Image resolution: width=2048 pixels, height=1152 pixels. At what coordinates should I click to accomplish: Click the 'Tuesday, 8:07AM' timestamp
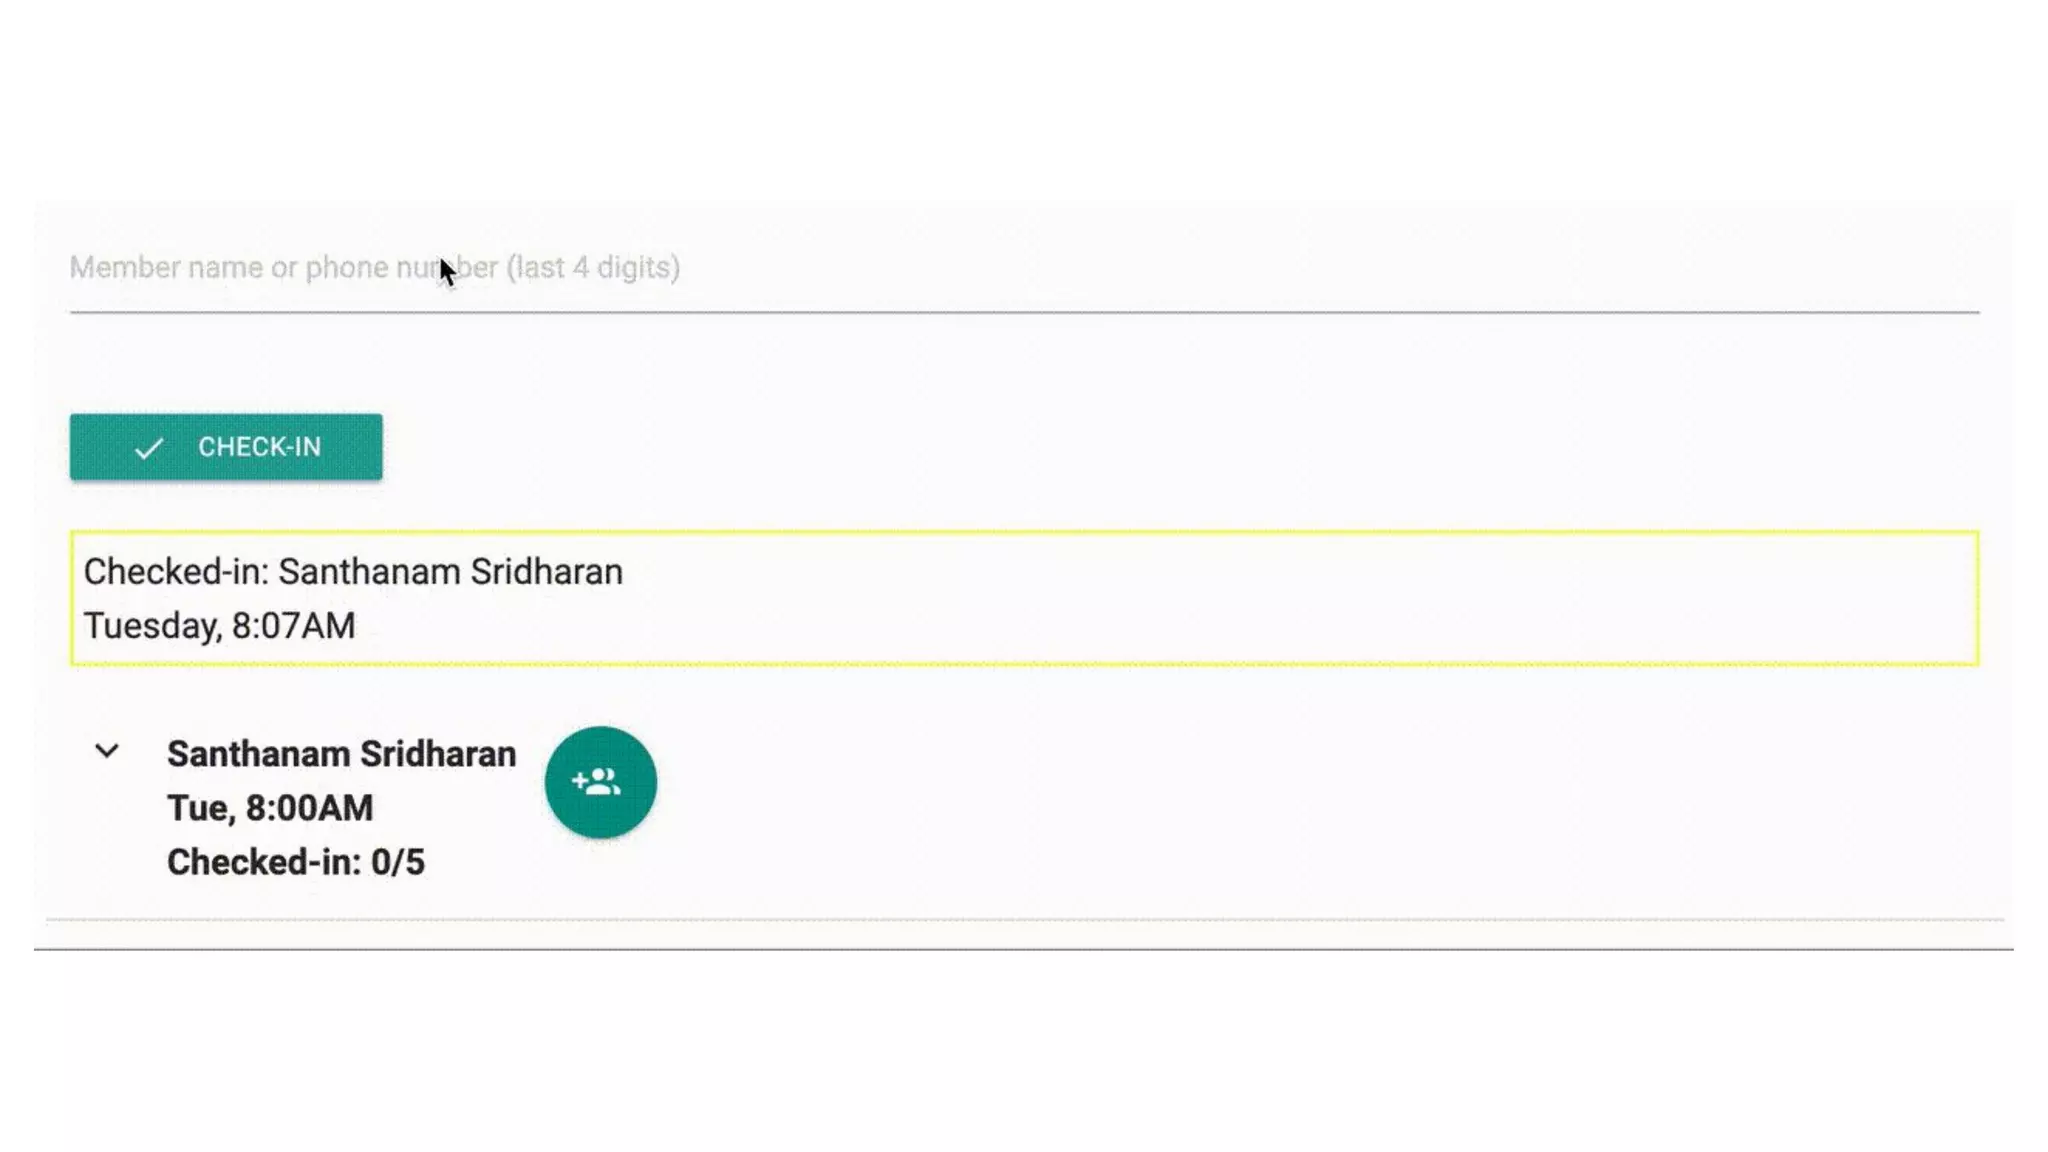point(219,625)
